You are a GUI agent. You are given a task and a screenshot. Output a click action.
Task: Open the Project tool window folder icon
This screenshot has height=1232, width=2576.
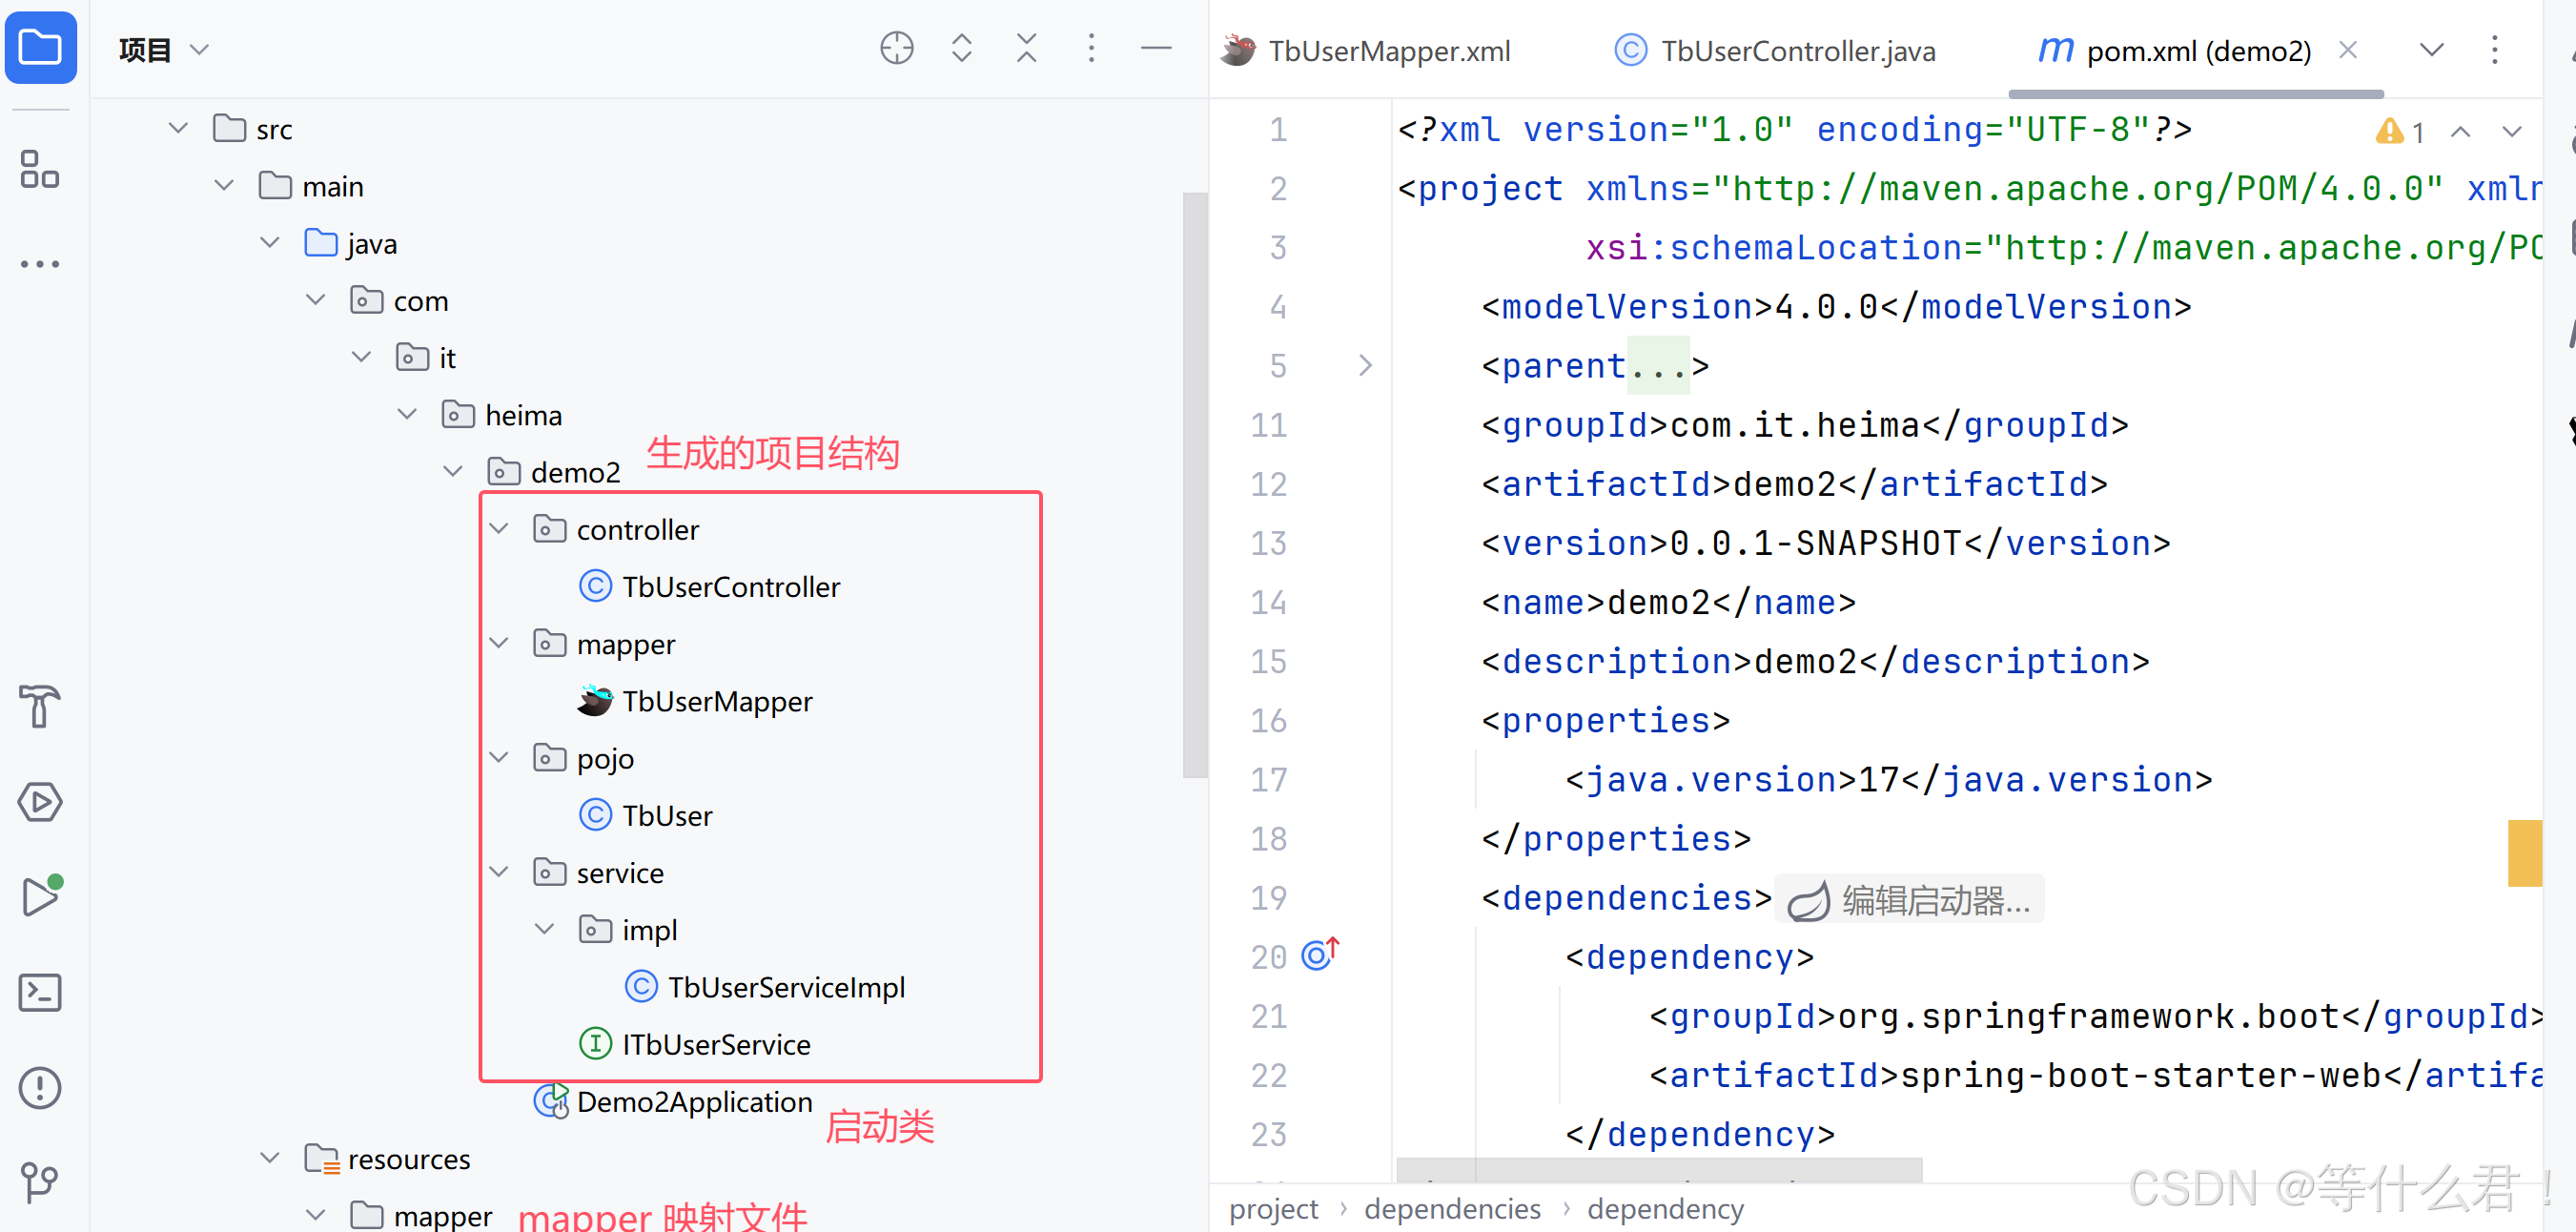click(x=40, y=47)
